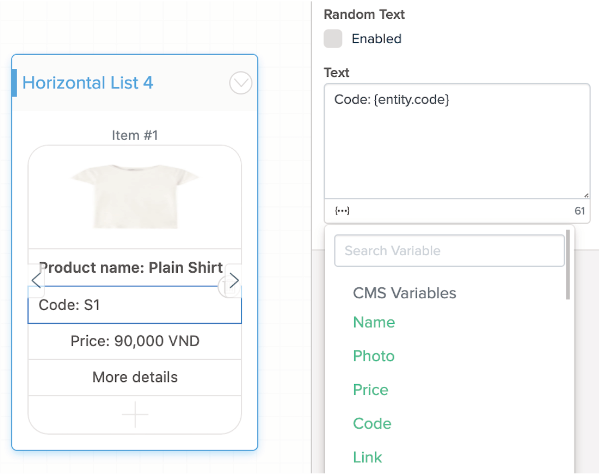This screenshot has height=475, width=600.
Task: Go to the previous list item
Action: [37, 282]
